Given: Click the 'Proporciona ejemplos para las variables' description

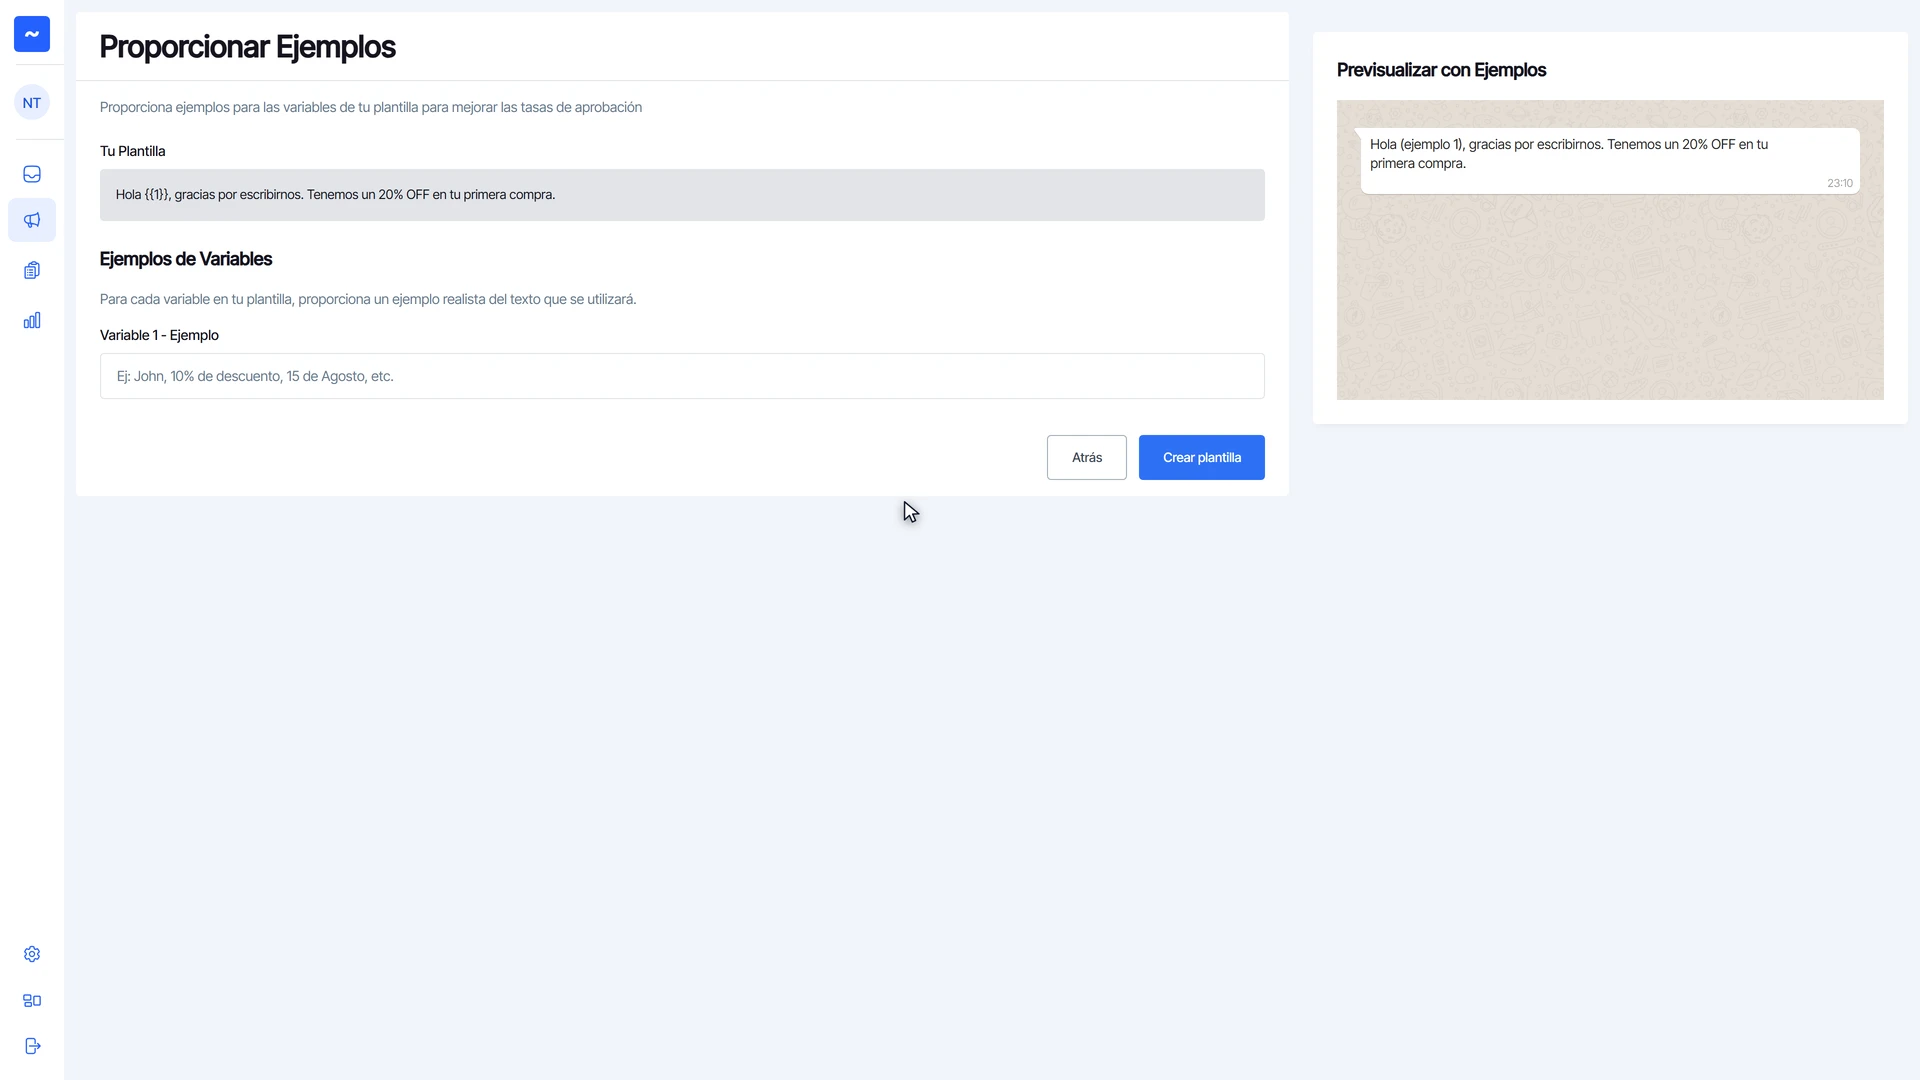Looking at the screenshot, I should (x=371, y=107).
